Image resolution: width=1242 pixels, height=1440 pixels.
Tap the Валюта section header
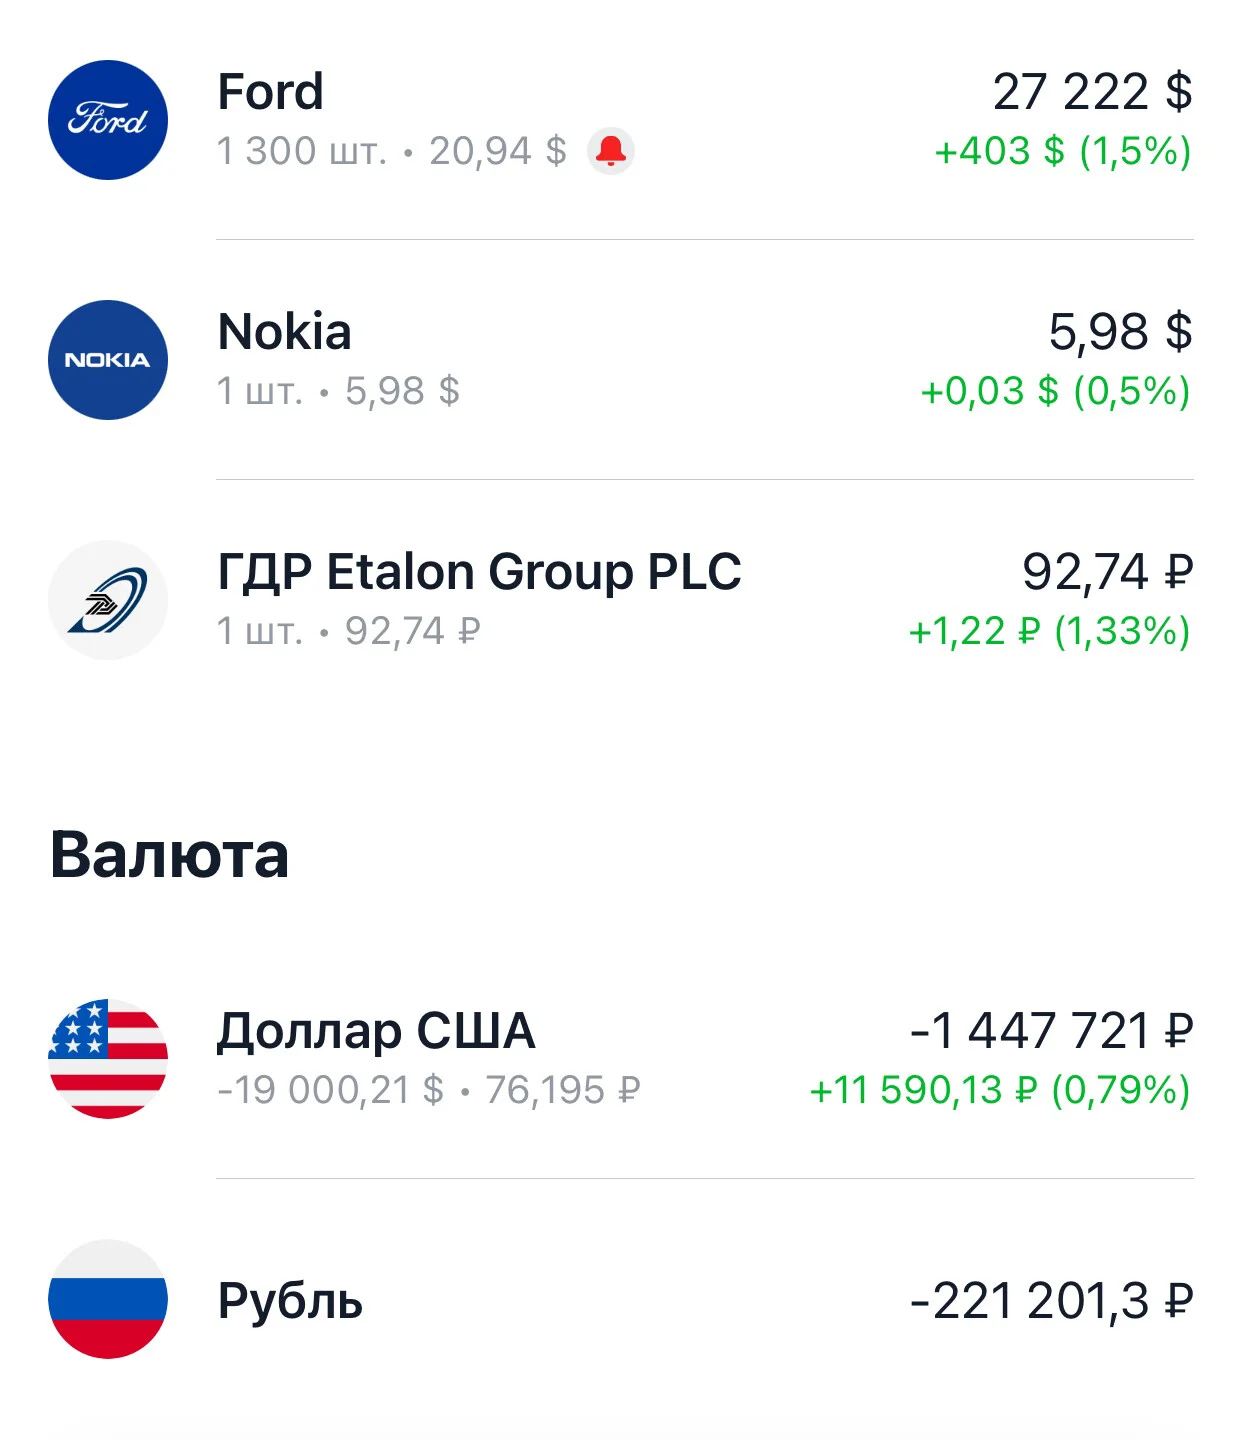(x=169, y=855)
